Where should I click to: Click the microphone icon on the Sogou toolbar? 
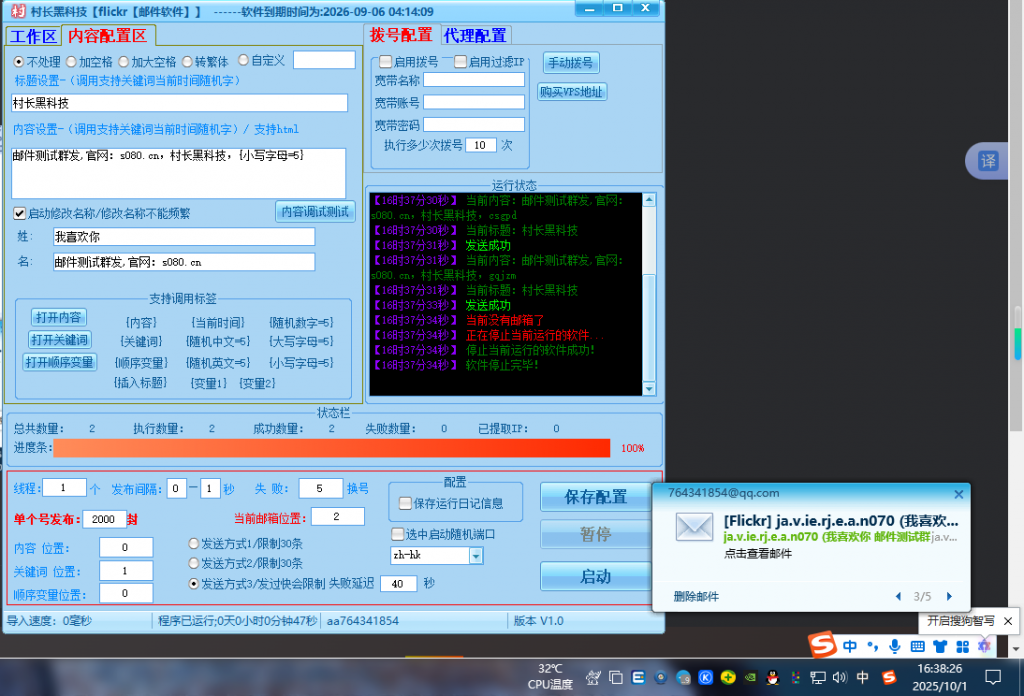tap(895, 645)
